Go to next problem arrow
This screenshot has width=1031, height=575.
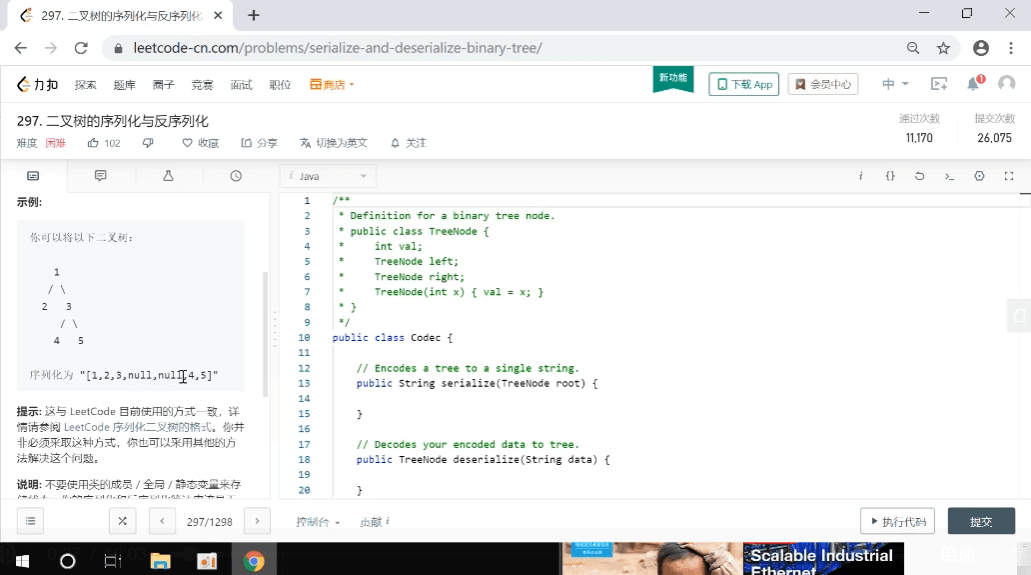point(257,521)
